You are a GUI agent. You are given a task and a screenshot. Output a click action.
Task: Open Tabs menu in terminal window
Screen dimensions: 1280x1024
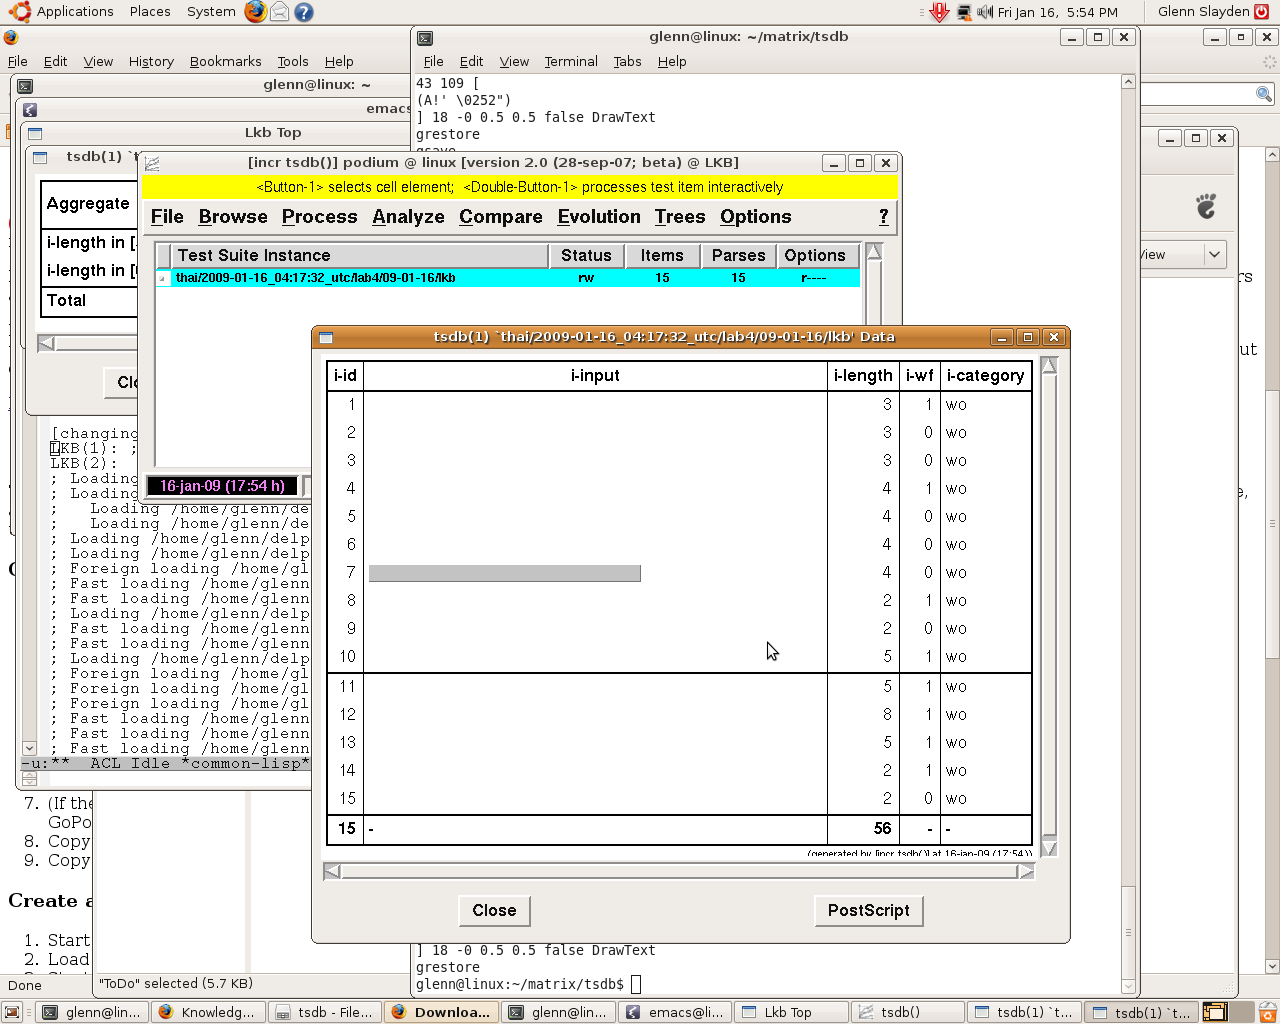tap(627, 62)
